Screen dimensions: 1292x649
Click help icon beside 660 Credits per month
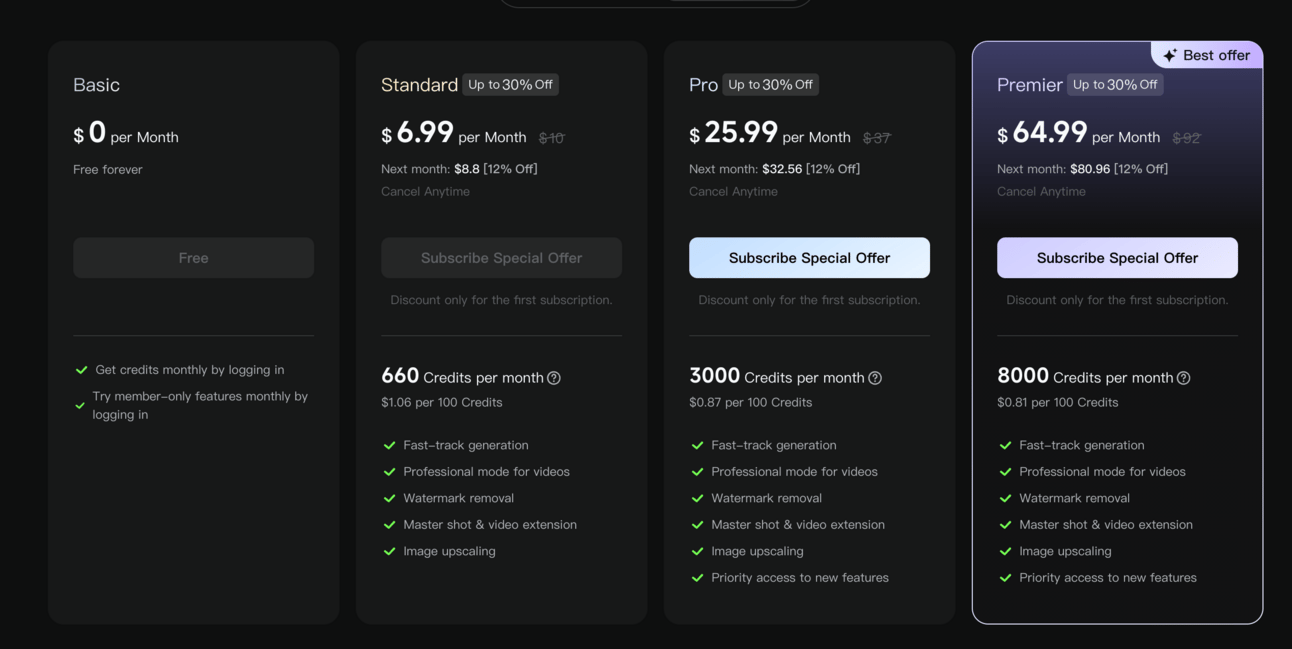coord(554,378)
